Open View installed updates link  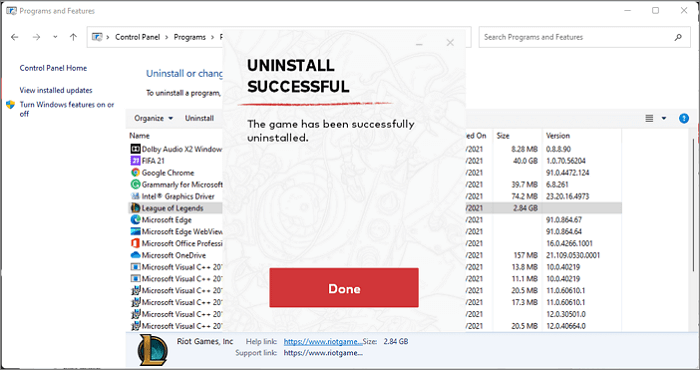click(x=56, y=90)
